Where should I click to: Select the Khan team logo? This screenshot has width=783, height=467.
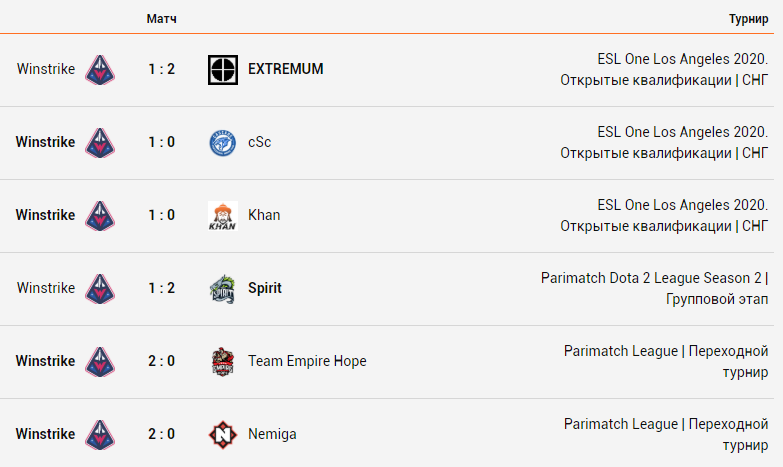coord(223,216)
